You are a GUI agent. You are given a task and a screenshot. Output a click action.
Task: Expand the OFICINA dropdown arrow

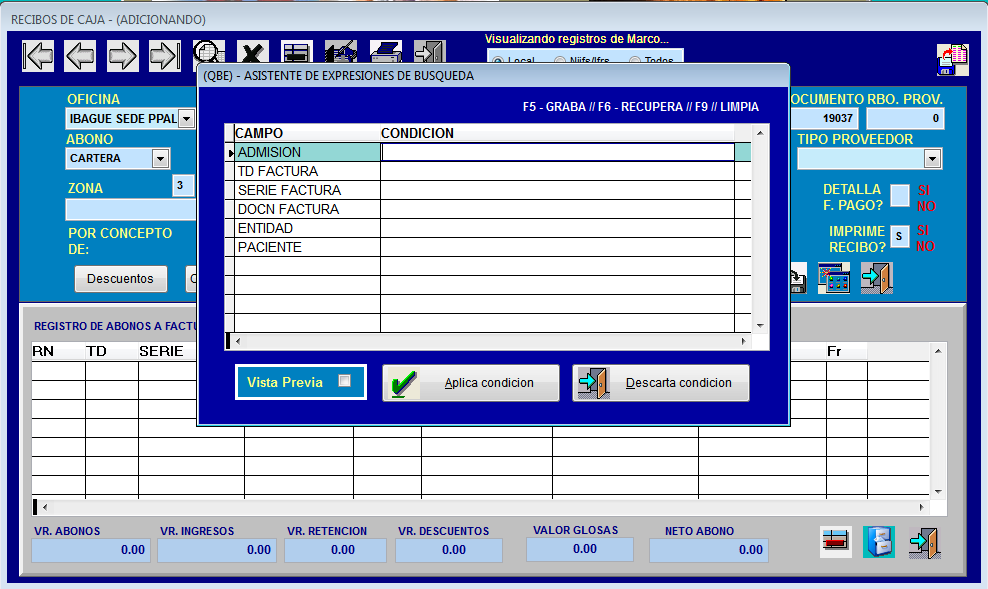click(187, 118)
